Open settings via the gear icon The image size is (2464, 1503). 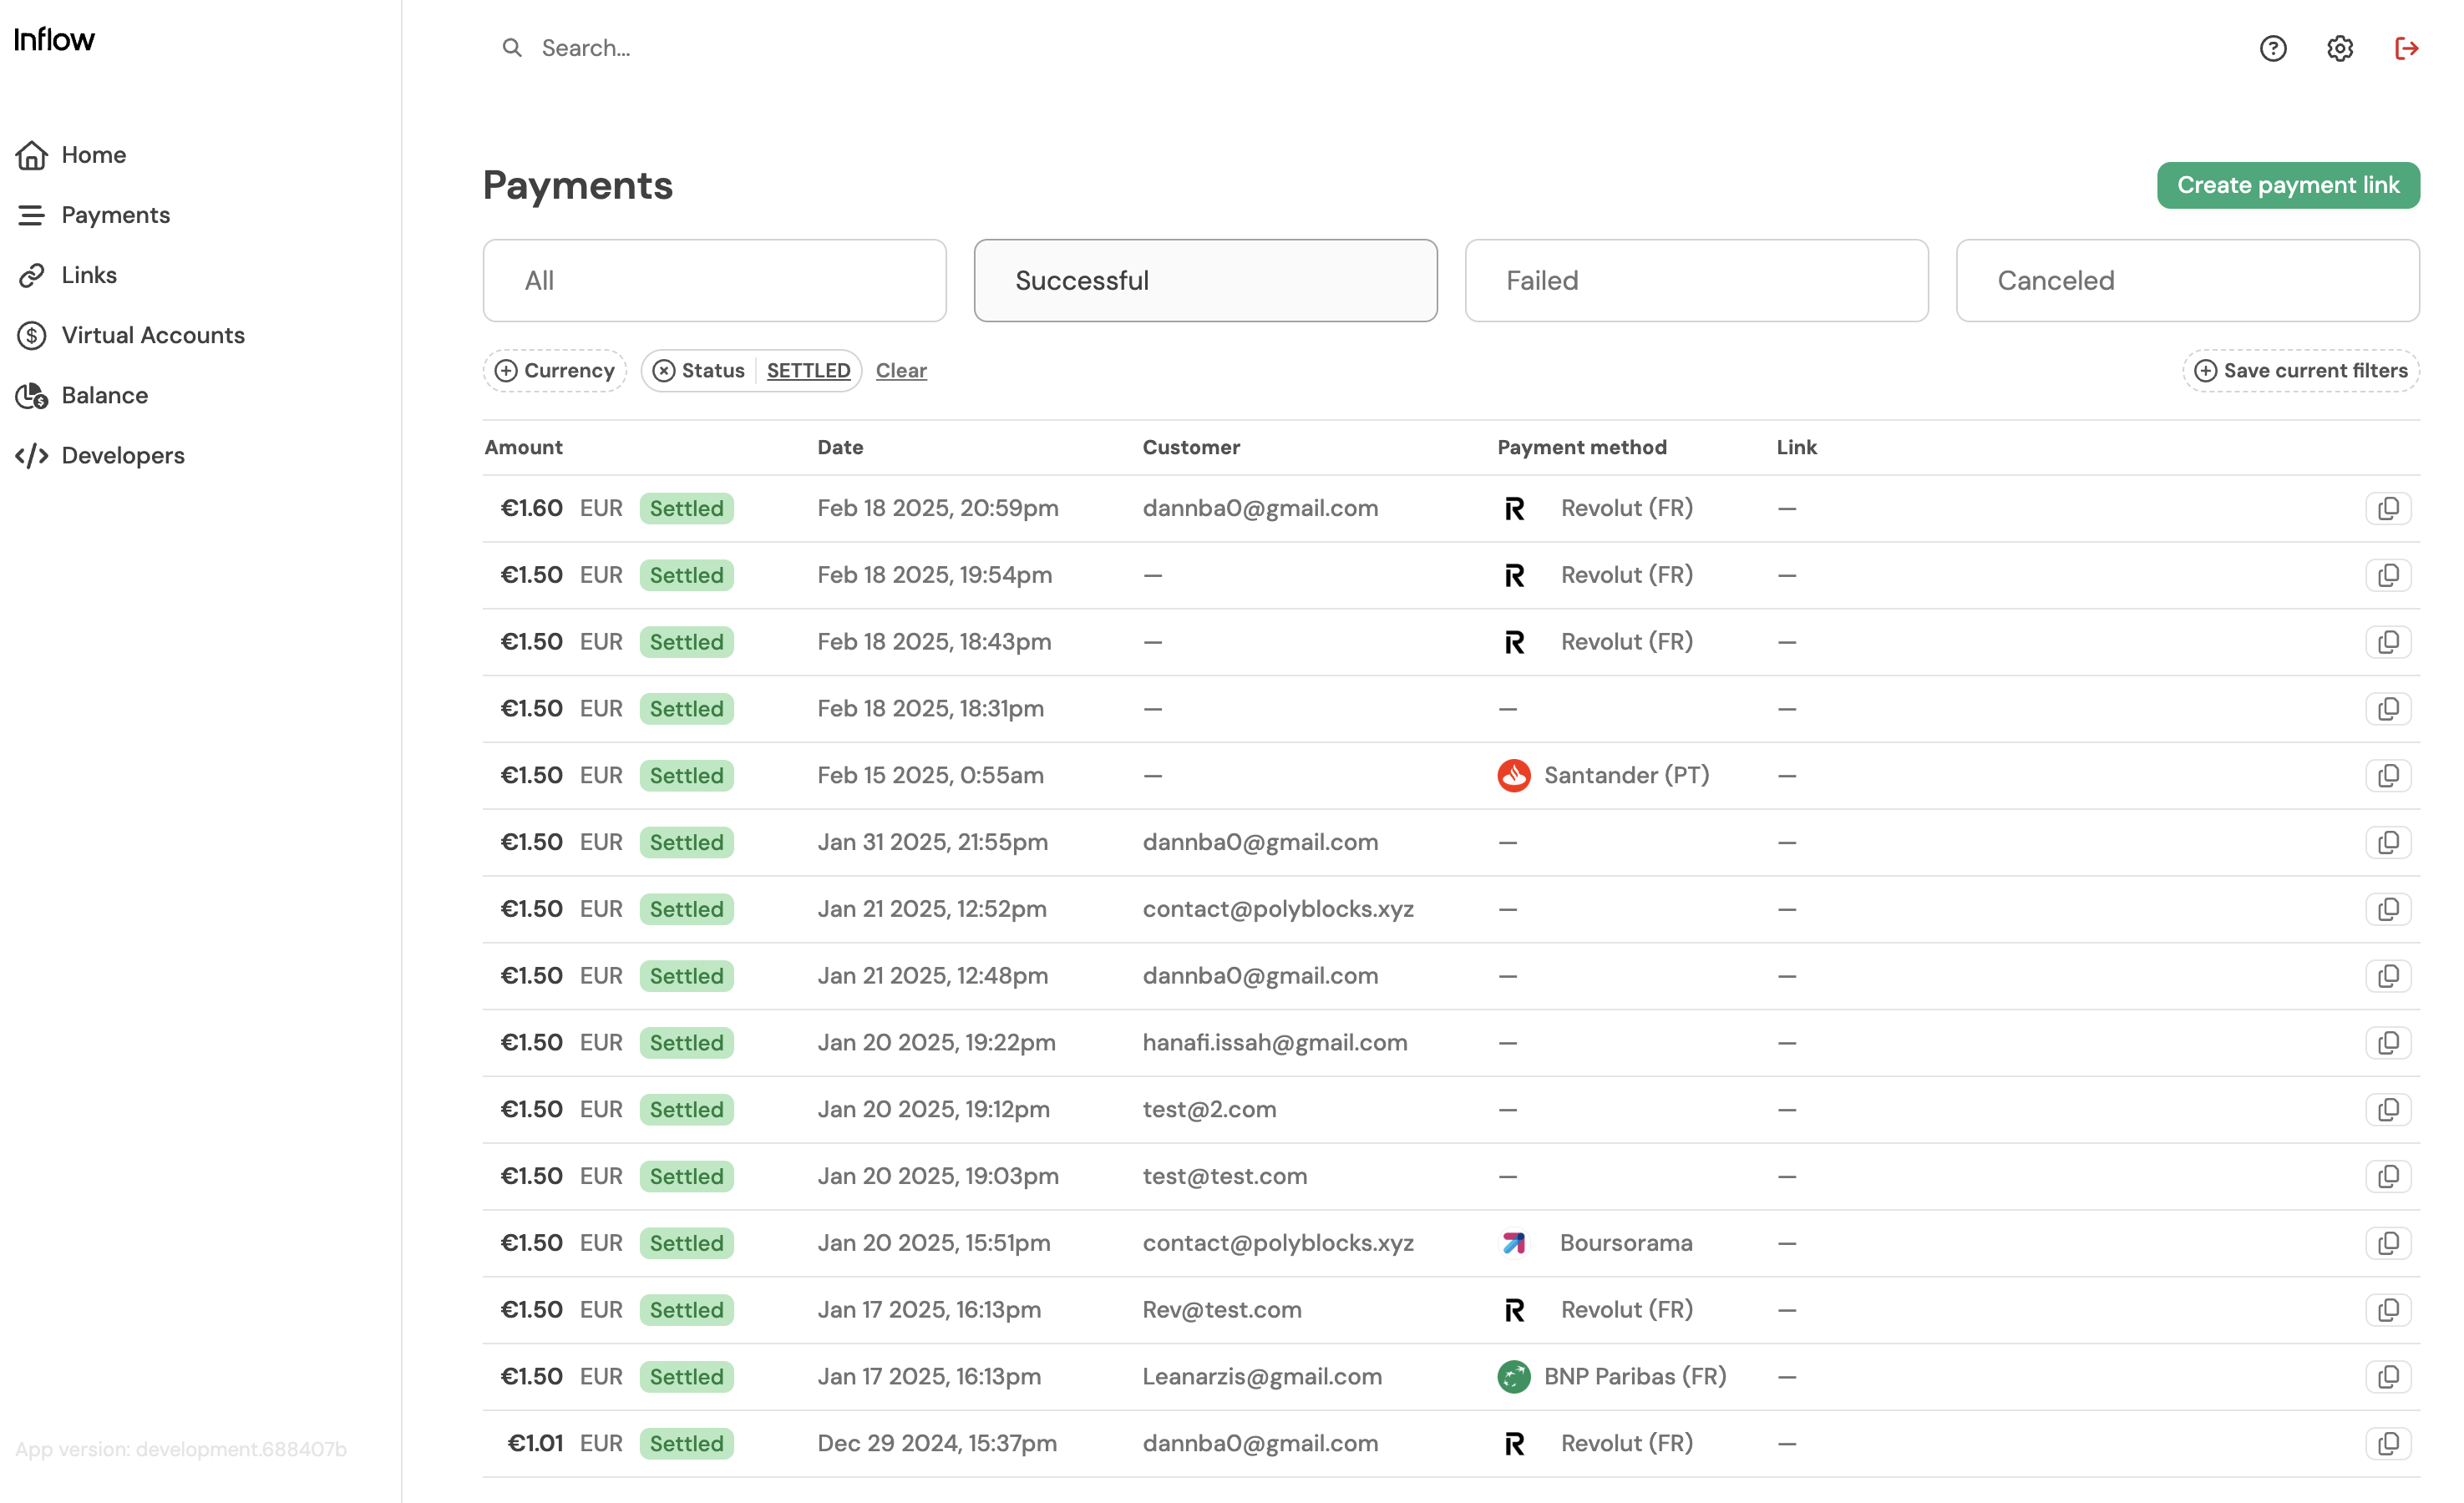coord(2339,48)
